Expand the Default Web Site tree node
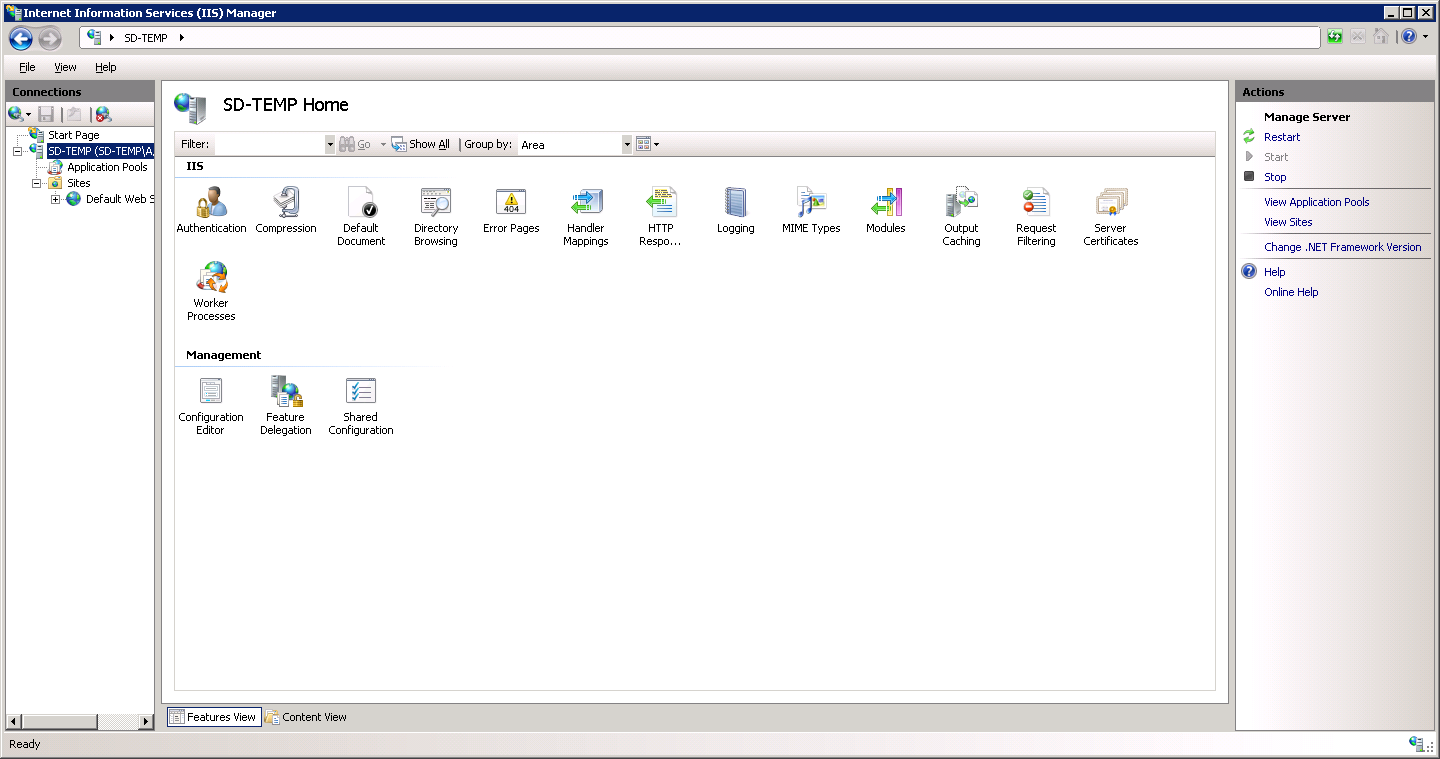1440x759 pixels. (56, 200)
